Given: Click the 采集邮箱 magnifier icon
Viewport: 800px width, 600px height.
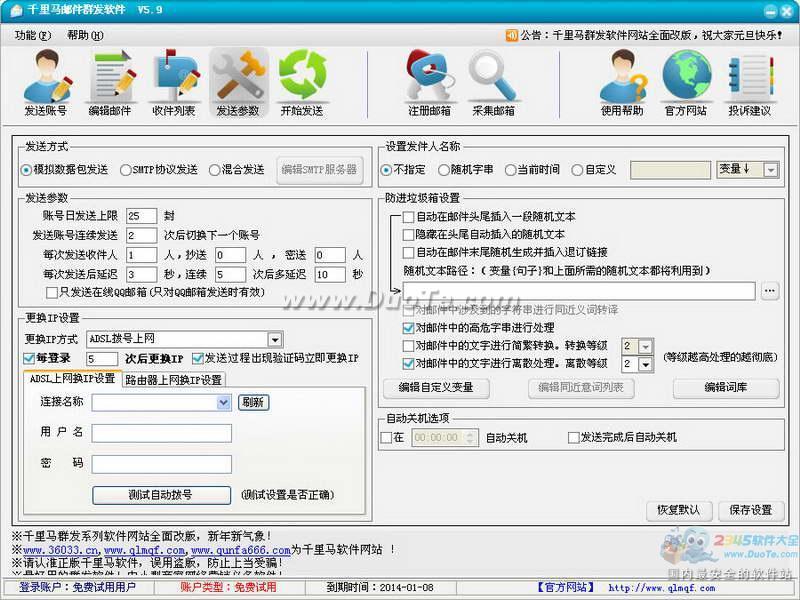Looking at the screenshot, I should 493,82.
